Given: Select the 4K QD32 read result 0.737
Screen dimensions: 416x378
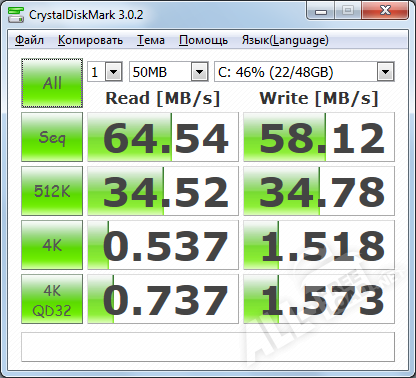Looking at the screenshot, I should click(163, 299).
